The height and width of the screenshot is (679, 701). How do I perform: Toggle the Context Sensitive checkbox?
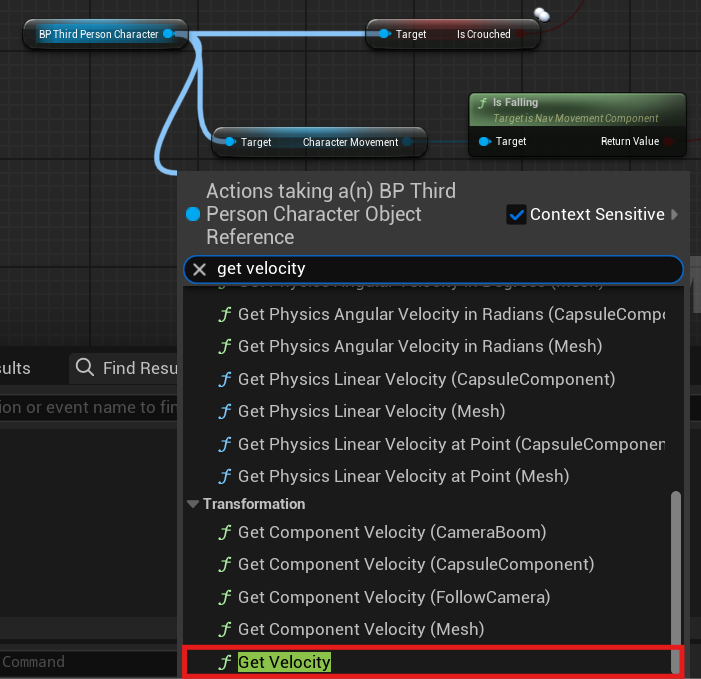tap(516, 215)
